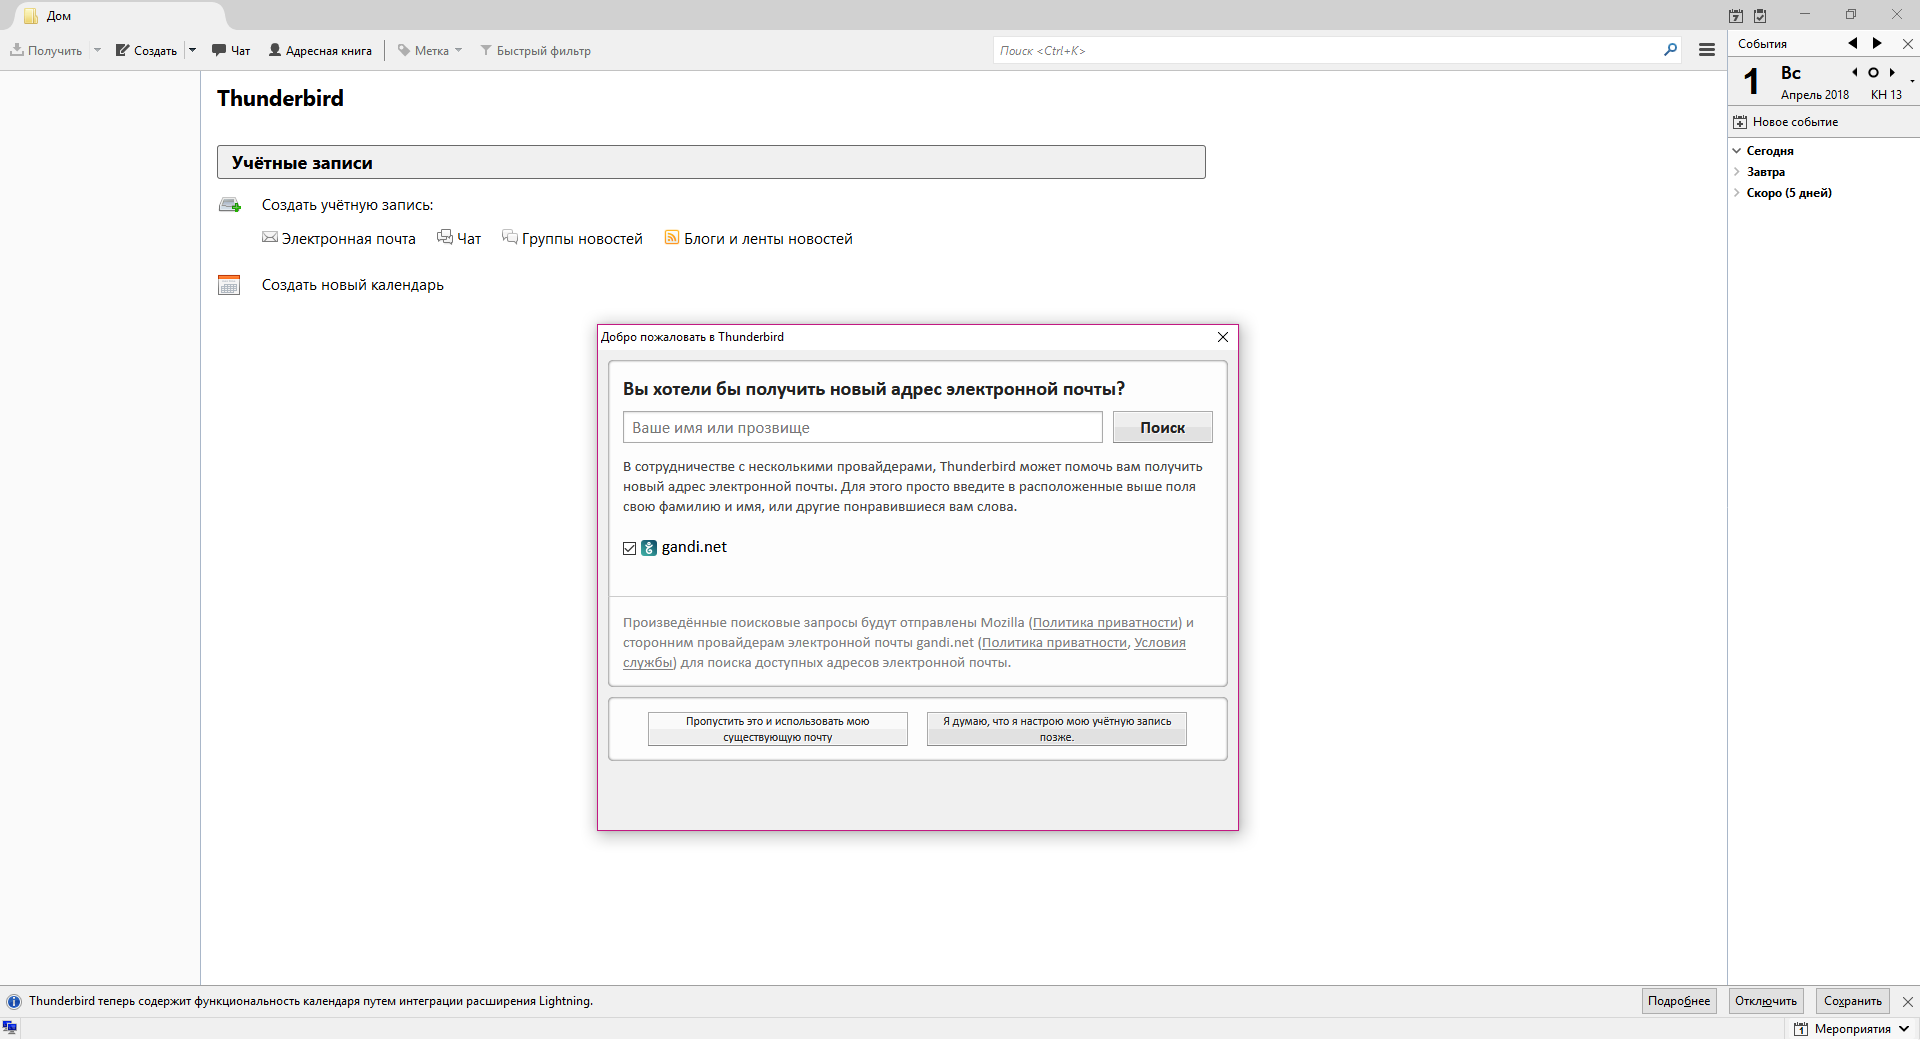Viewport: 1920px width, 1040px height.
Task: Click the today circle icon beside Вс
Action: 1873,72
